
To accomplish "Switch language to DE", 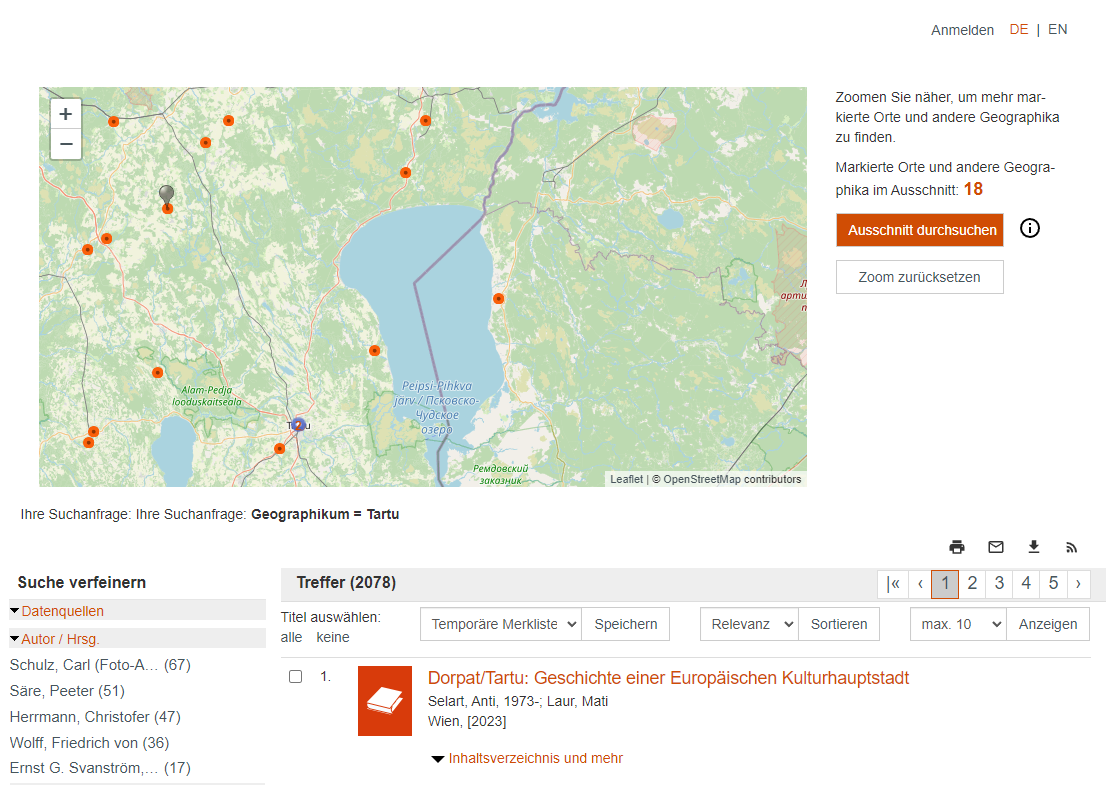I will point(1019,29).
